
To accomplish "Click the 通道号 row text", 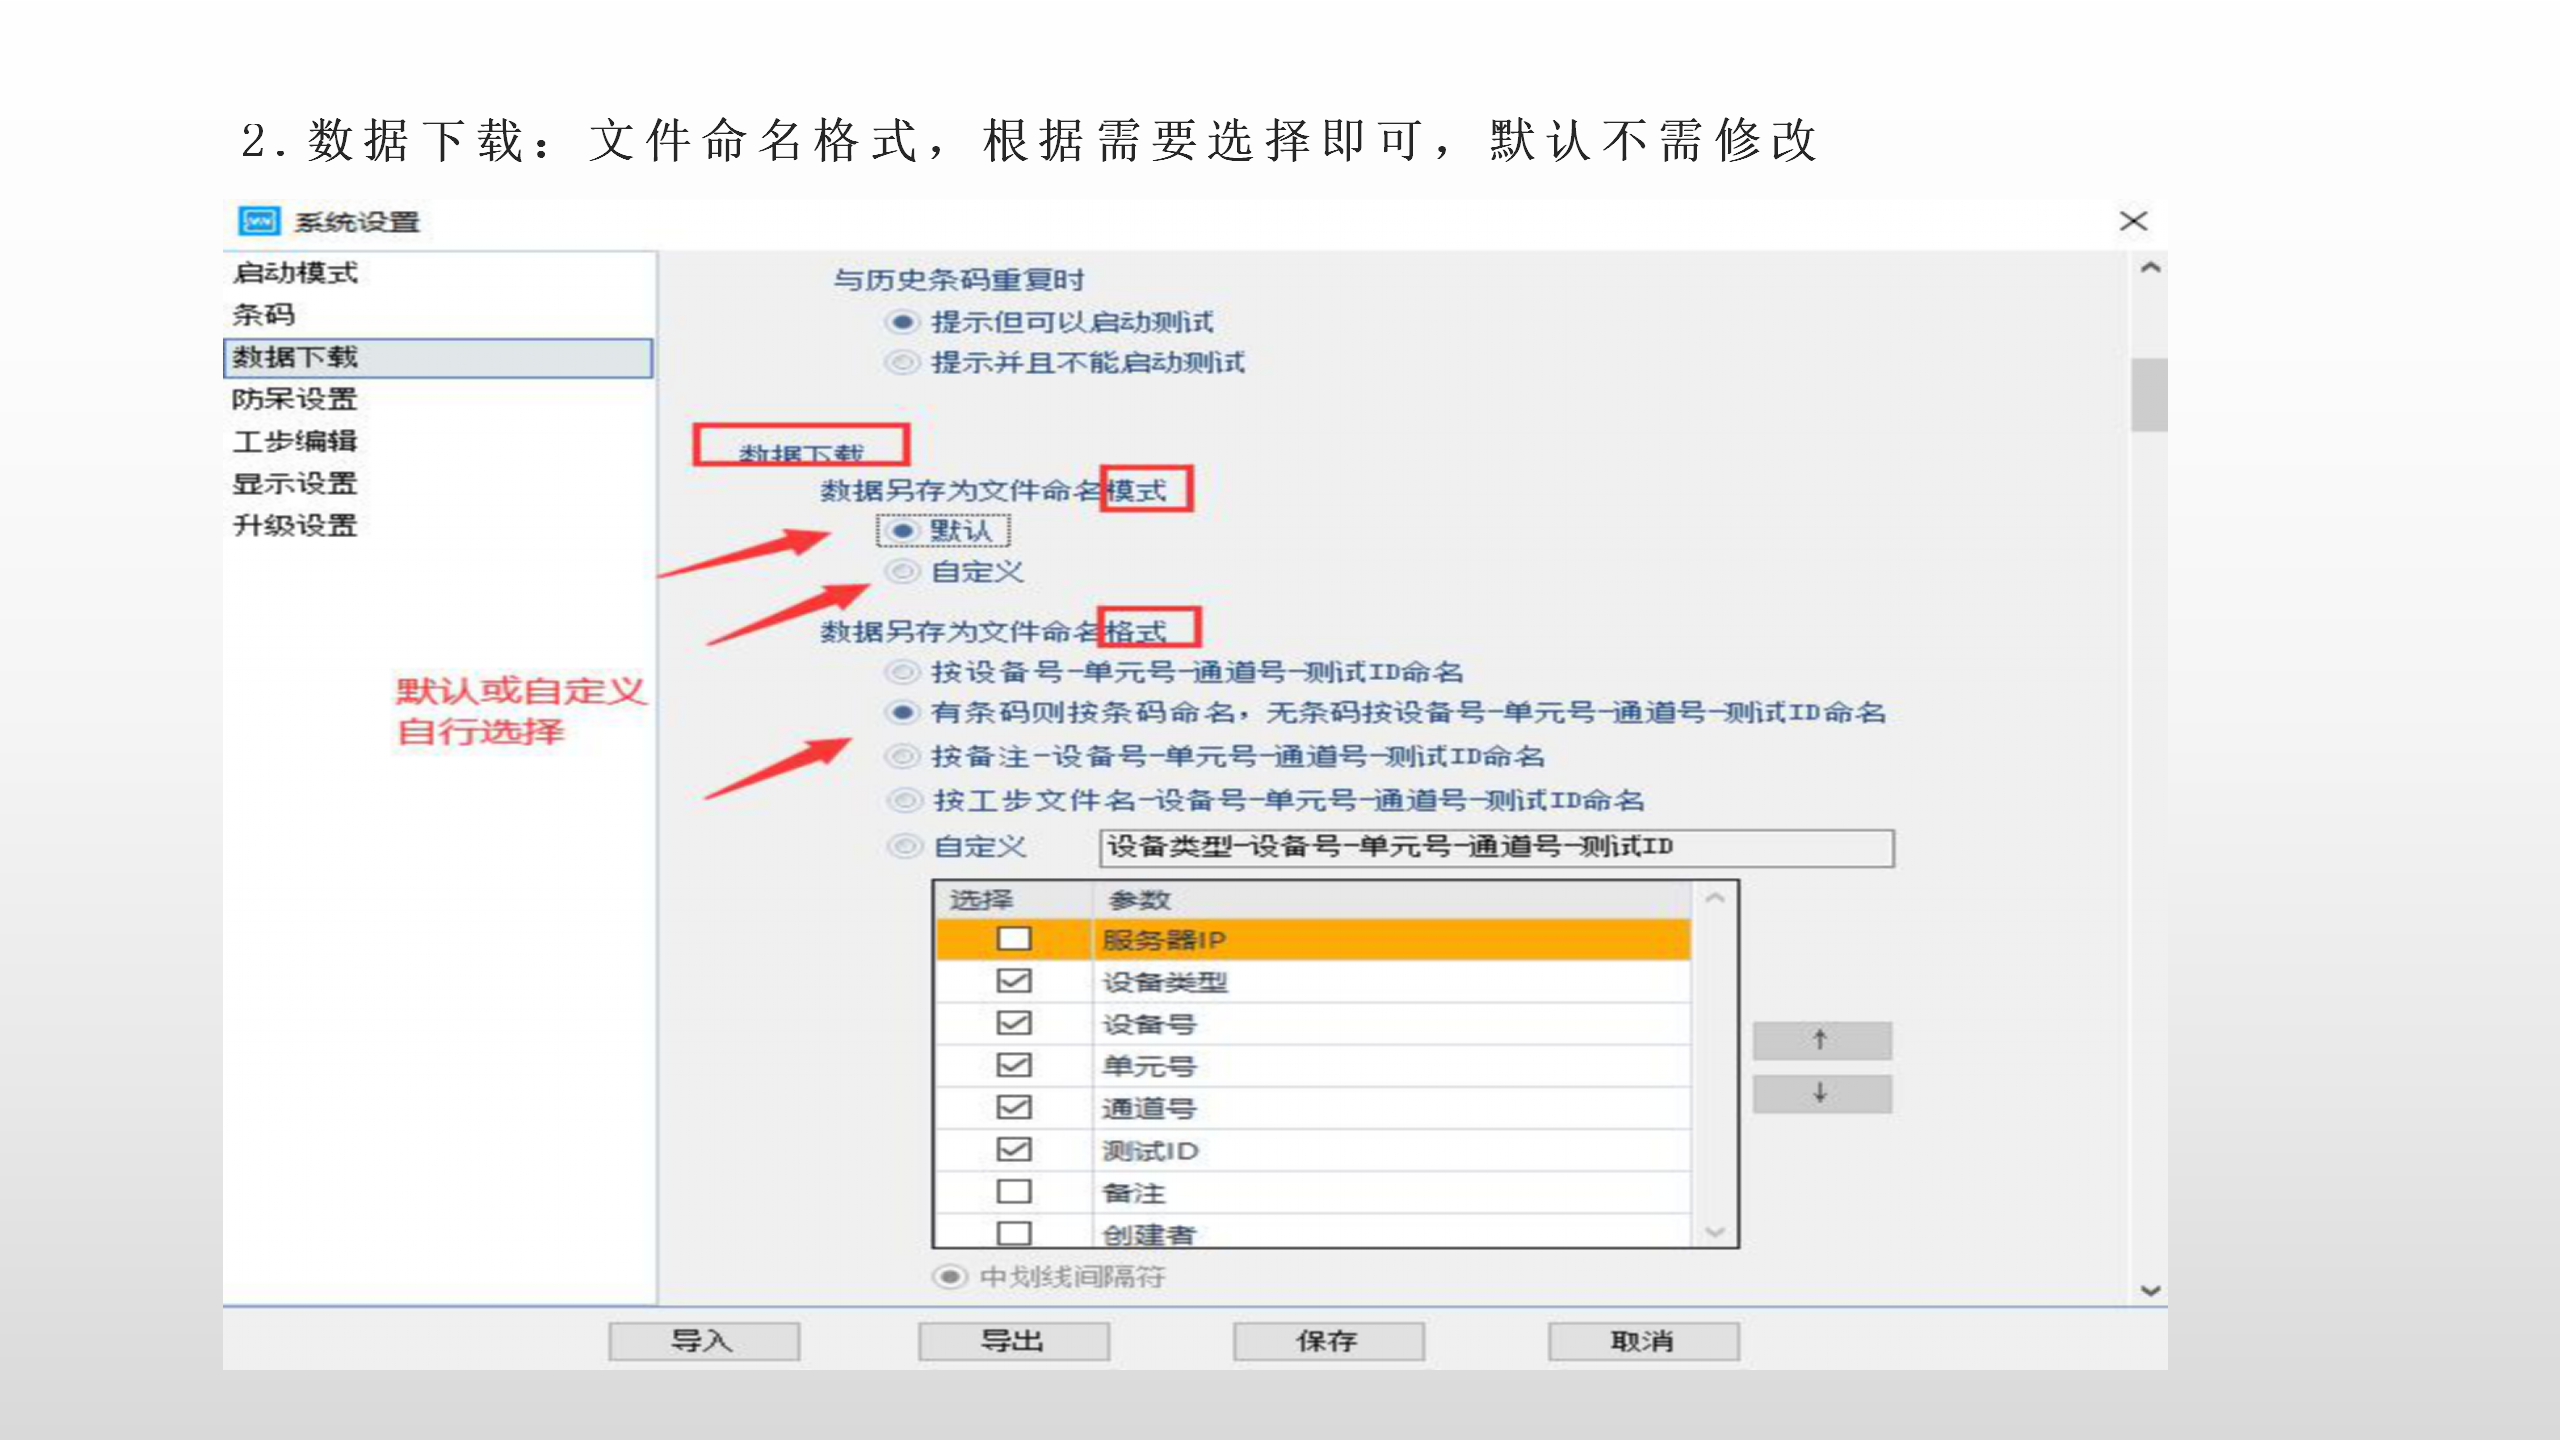I will 1148,1108.
